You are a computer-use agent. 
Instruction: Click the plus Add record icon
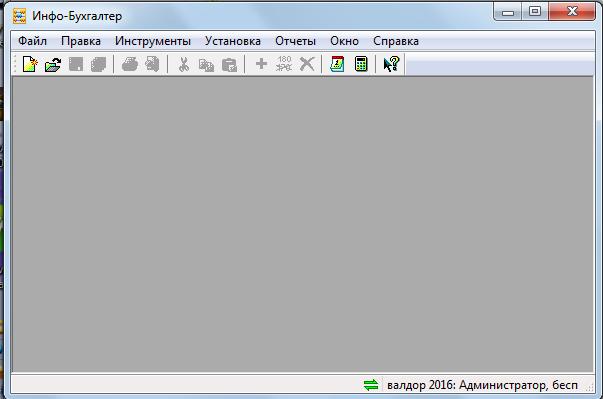coord(262,63)
